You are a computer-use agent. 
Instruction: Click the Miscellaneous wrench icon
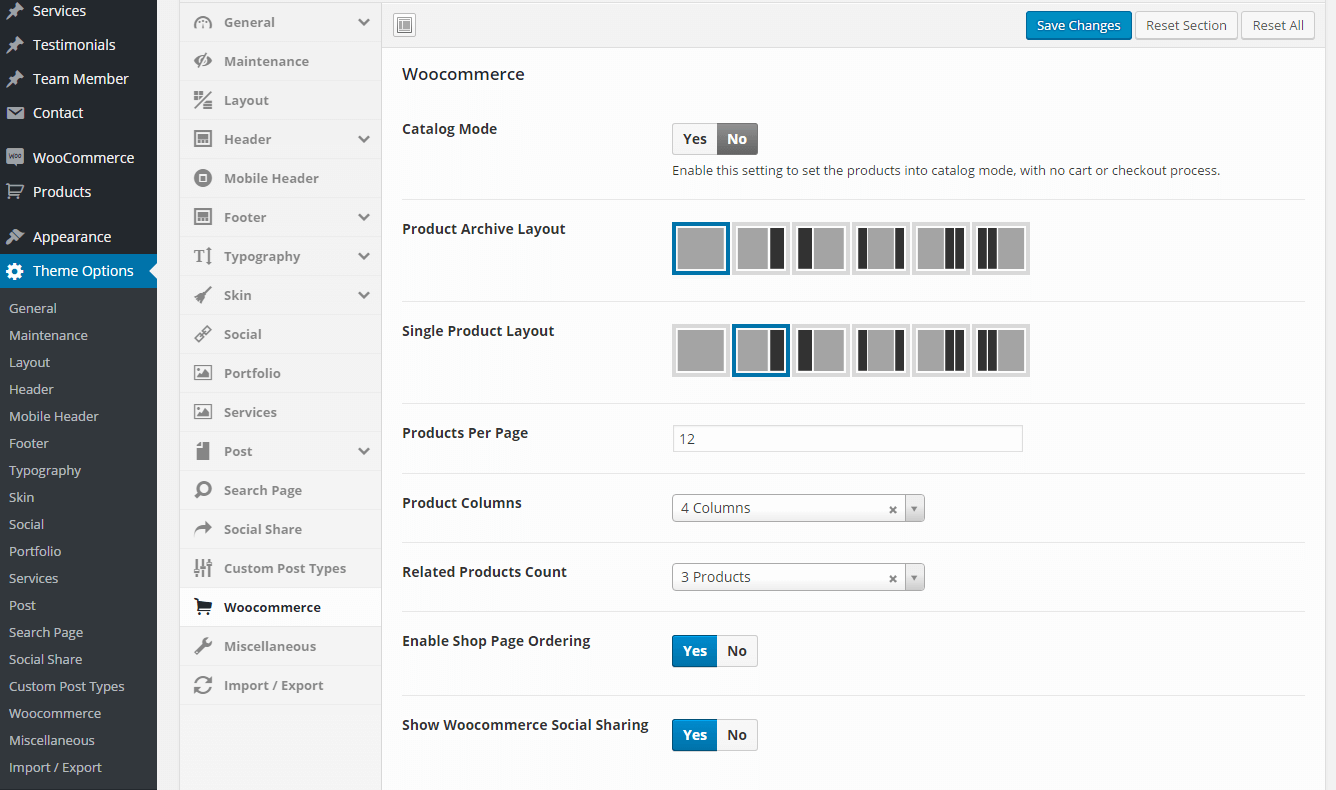click(203, 646)
